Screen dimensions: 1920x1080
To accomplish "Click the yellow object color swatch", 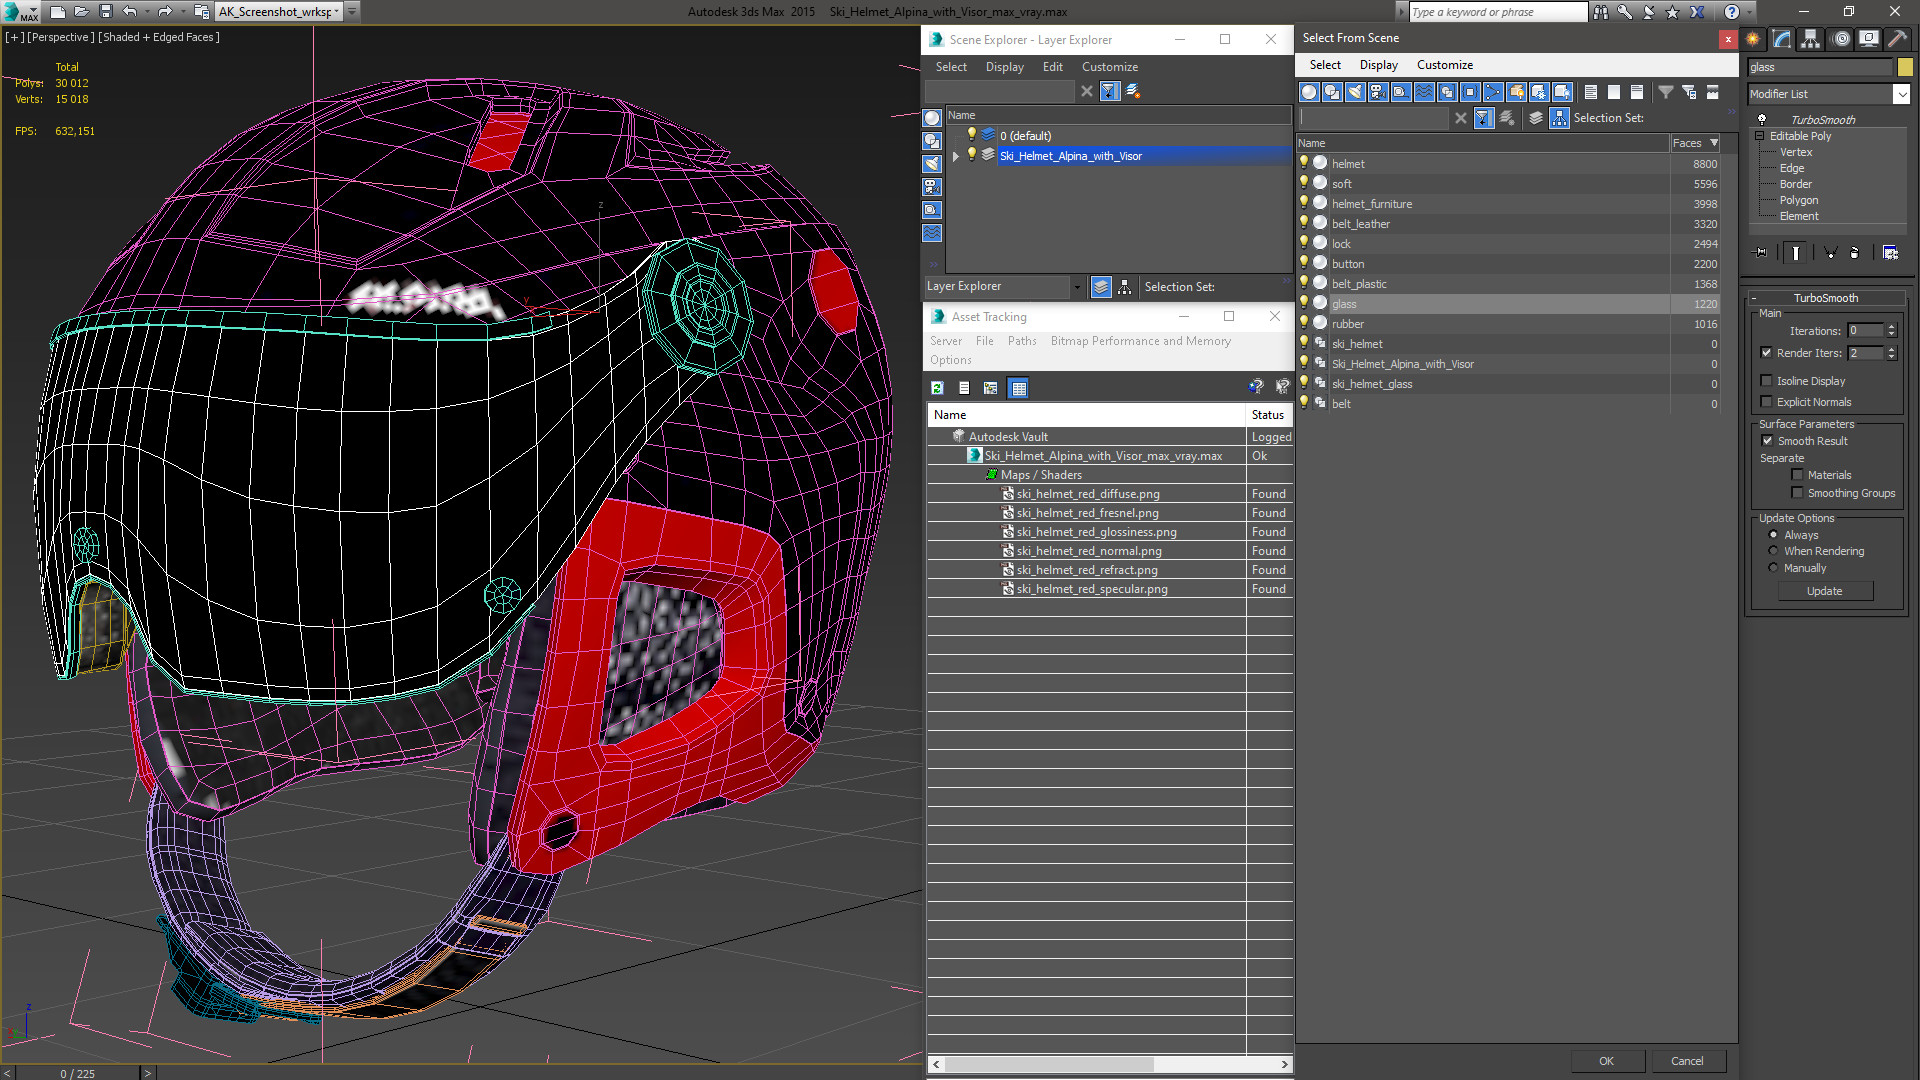I will click(x=1905, y=67).
